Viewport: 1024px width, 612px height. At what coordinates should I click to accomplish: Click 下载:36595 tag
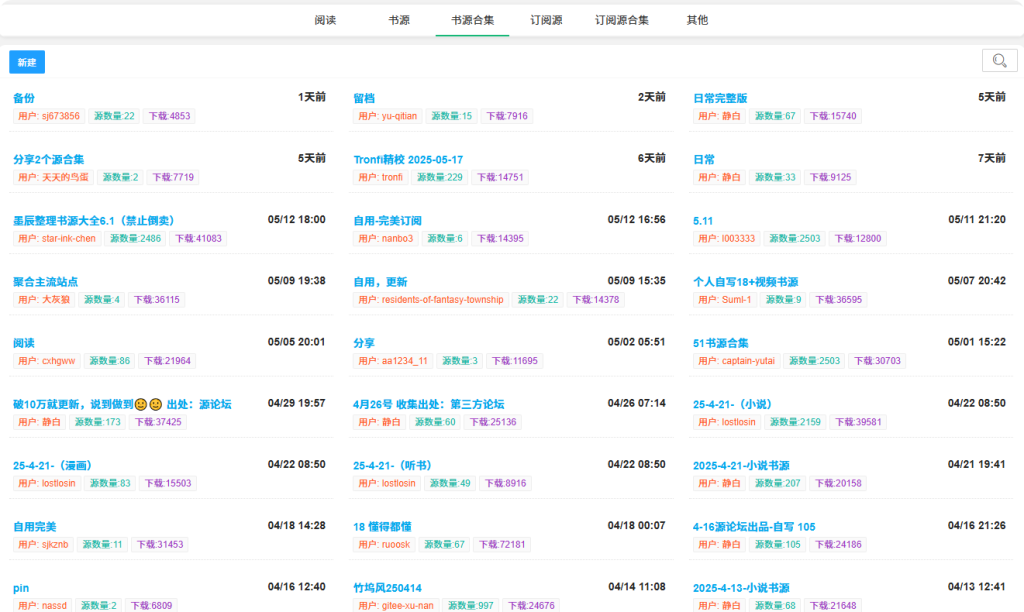click(x=839, y=300)
